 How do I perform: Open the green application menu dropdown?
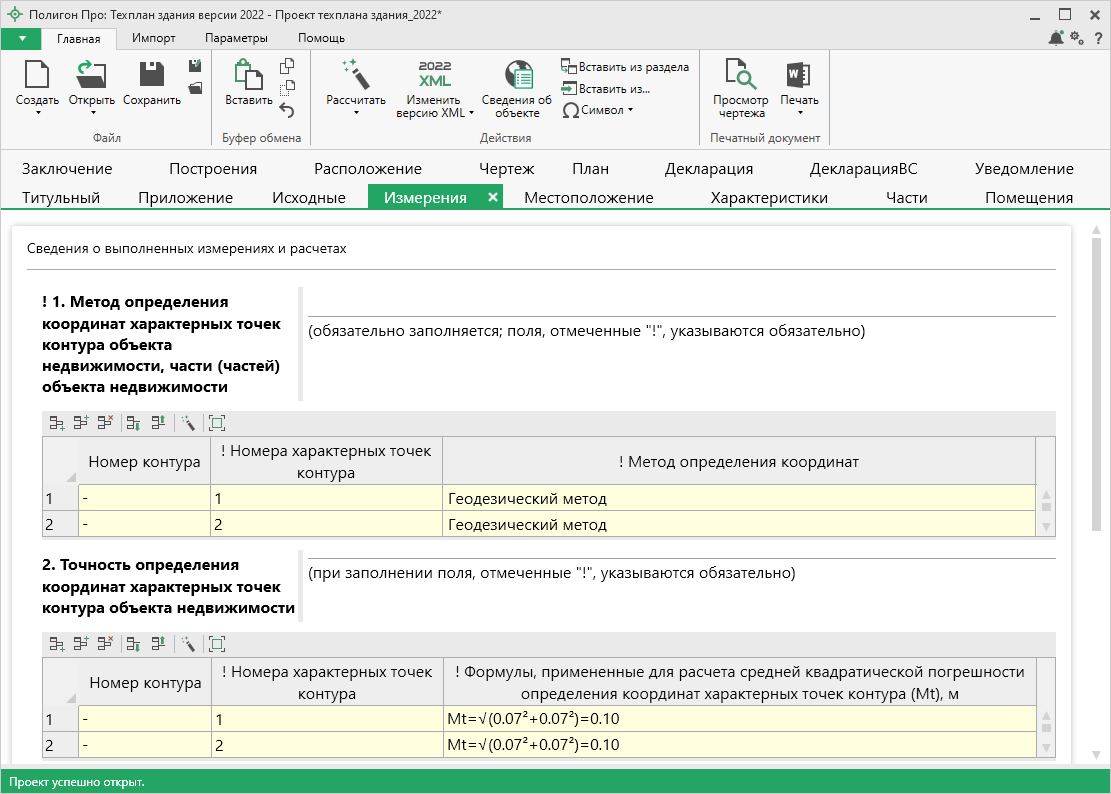click(x=22, y=38)
